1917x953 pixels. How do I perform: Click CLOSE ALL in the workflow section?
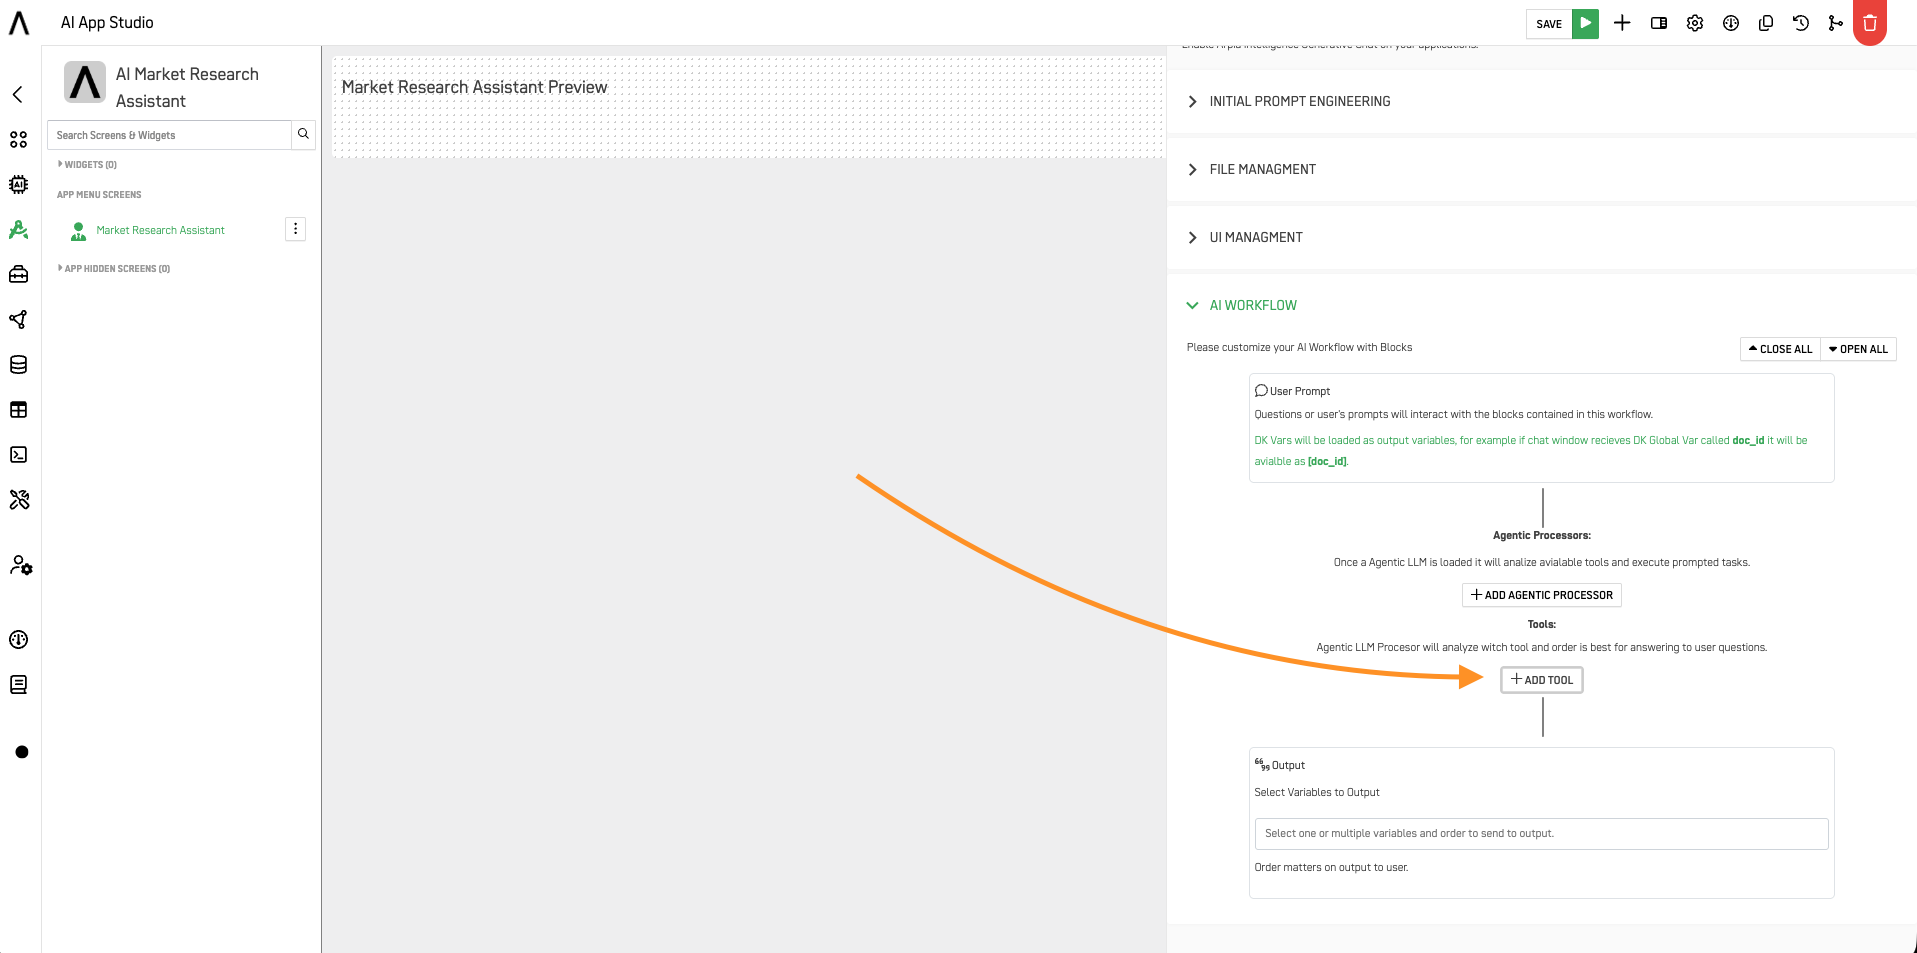pyautogui.click(x=1779, y=349)
